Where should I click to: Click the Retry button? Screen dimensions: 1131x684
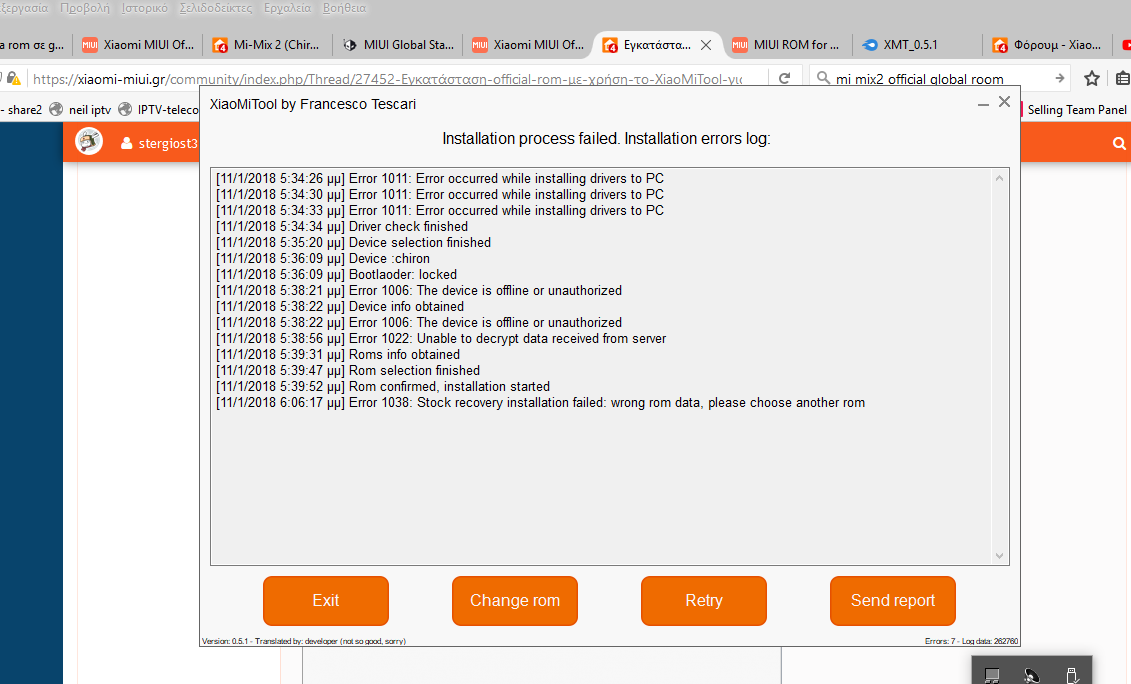click(x=703, y=600)
